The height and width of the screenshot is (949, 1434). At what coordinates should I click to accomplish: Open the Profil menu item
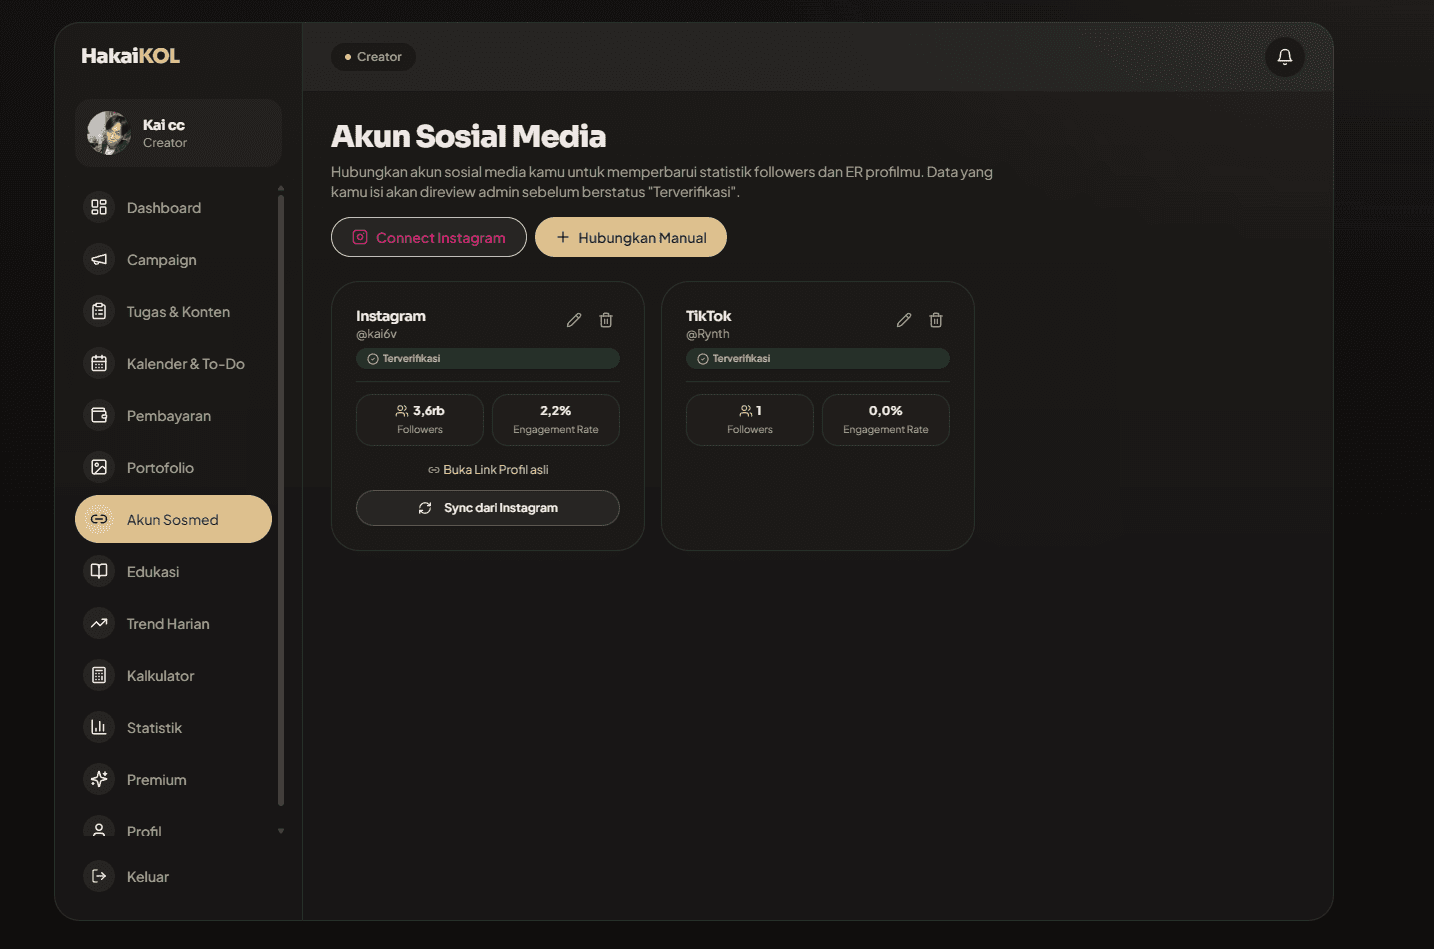173,826
